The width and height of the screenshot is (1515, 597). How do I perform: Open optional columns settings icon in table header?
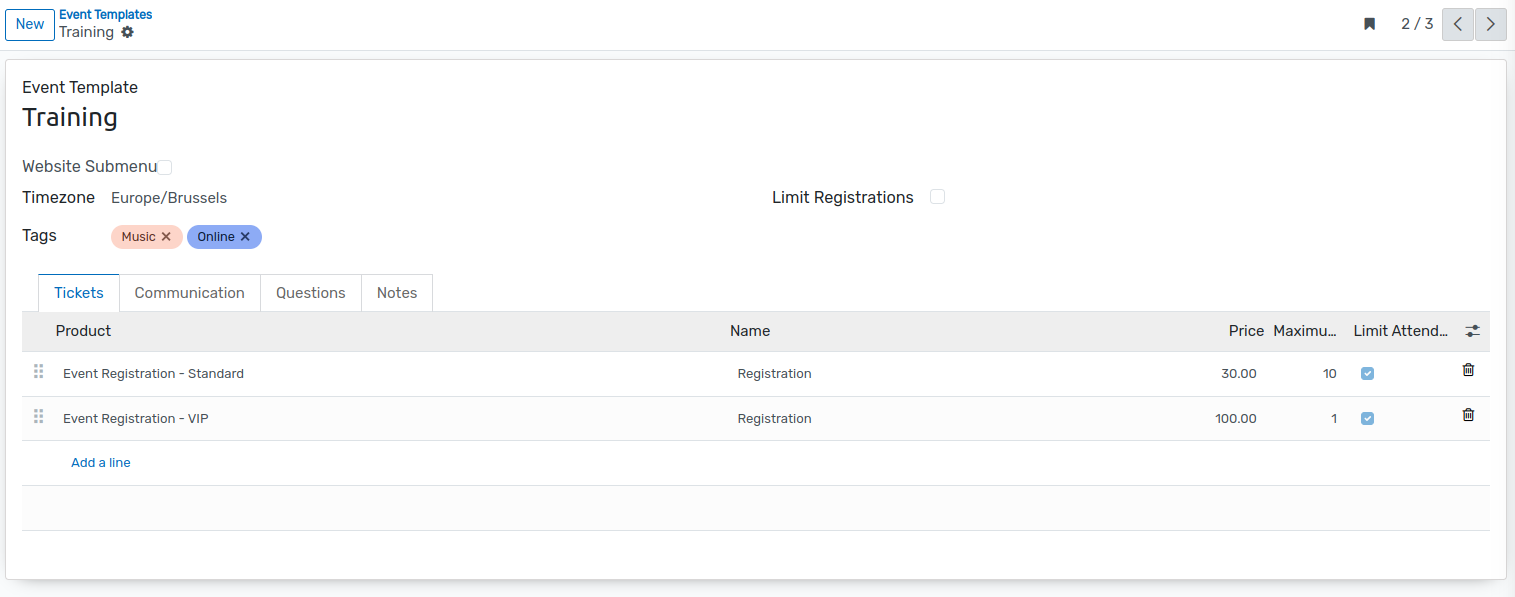click(1472, 331)
